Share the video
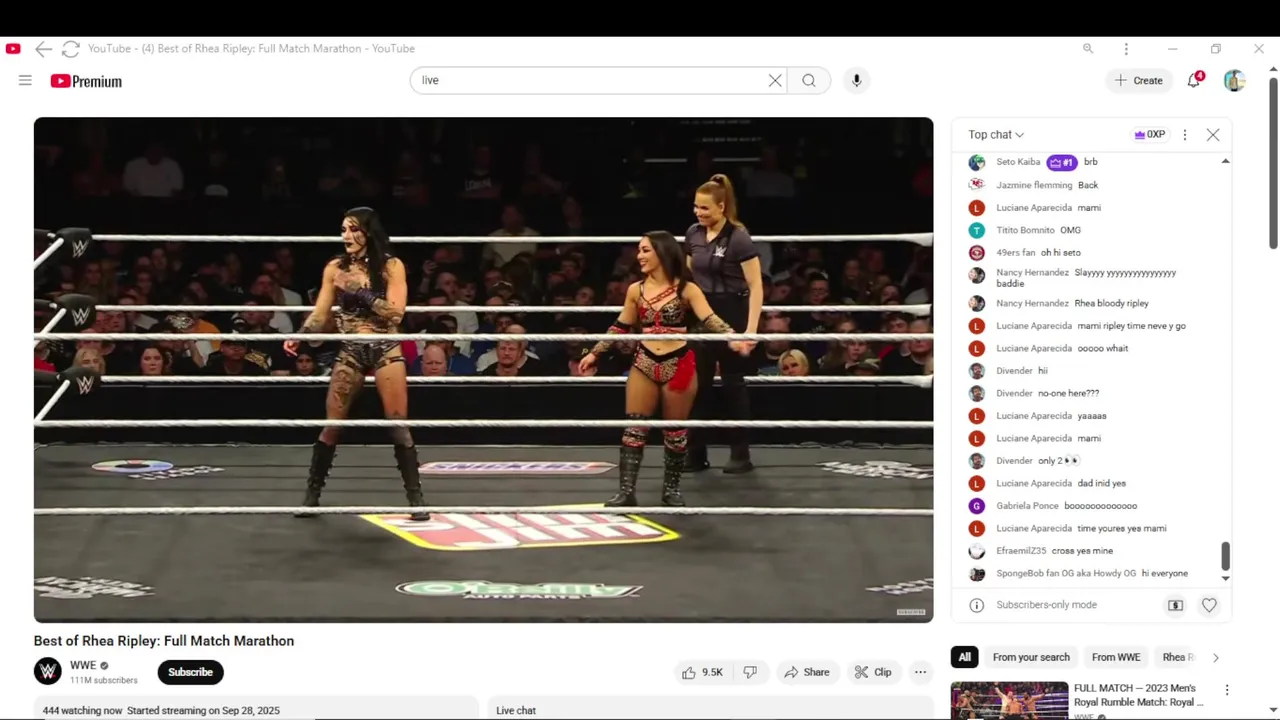The height and width of the screenshot is (720, 1280). pyautogui.click(x=807, y=672)
